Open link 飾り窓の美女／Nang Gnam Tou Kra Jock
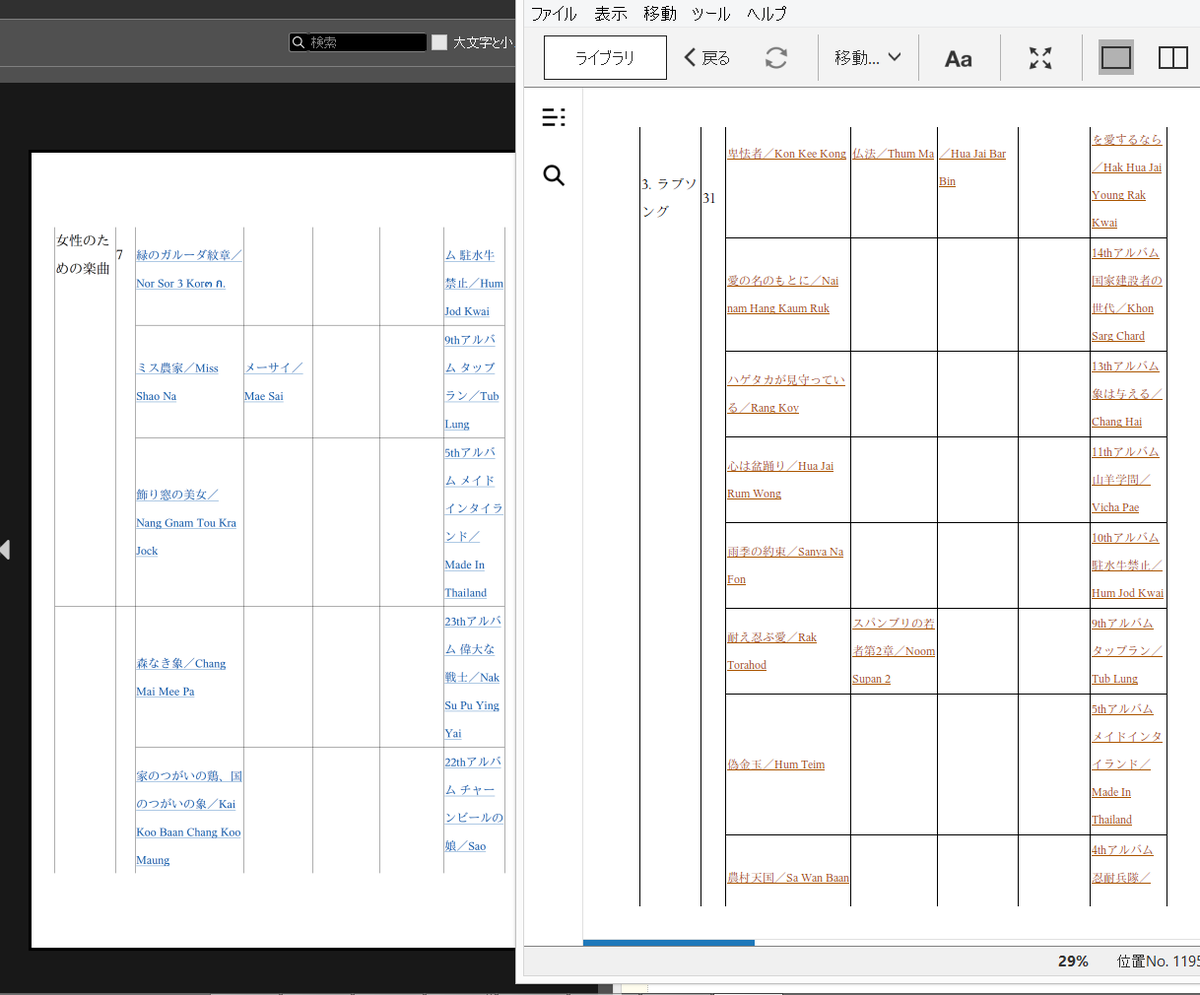This screenshot has height=995, width=1200. [x=186, y=523]
